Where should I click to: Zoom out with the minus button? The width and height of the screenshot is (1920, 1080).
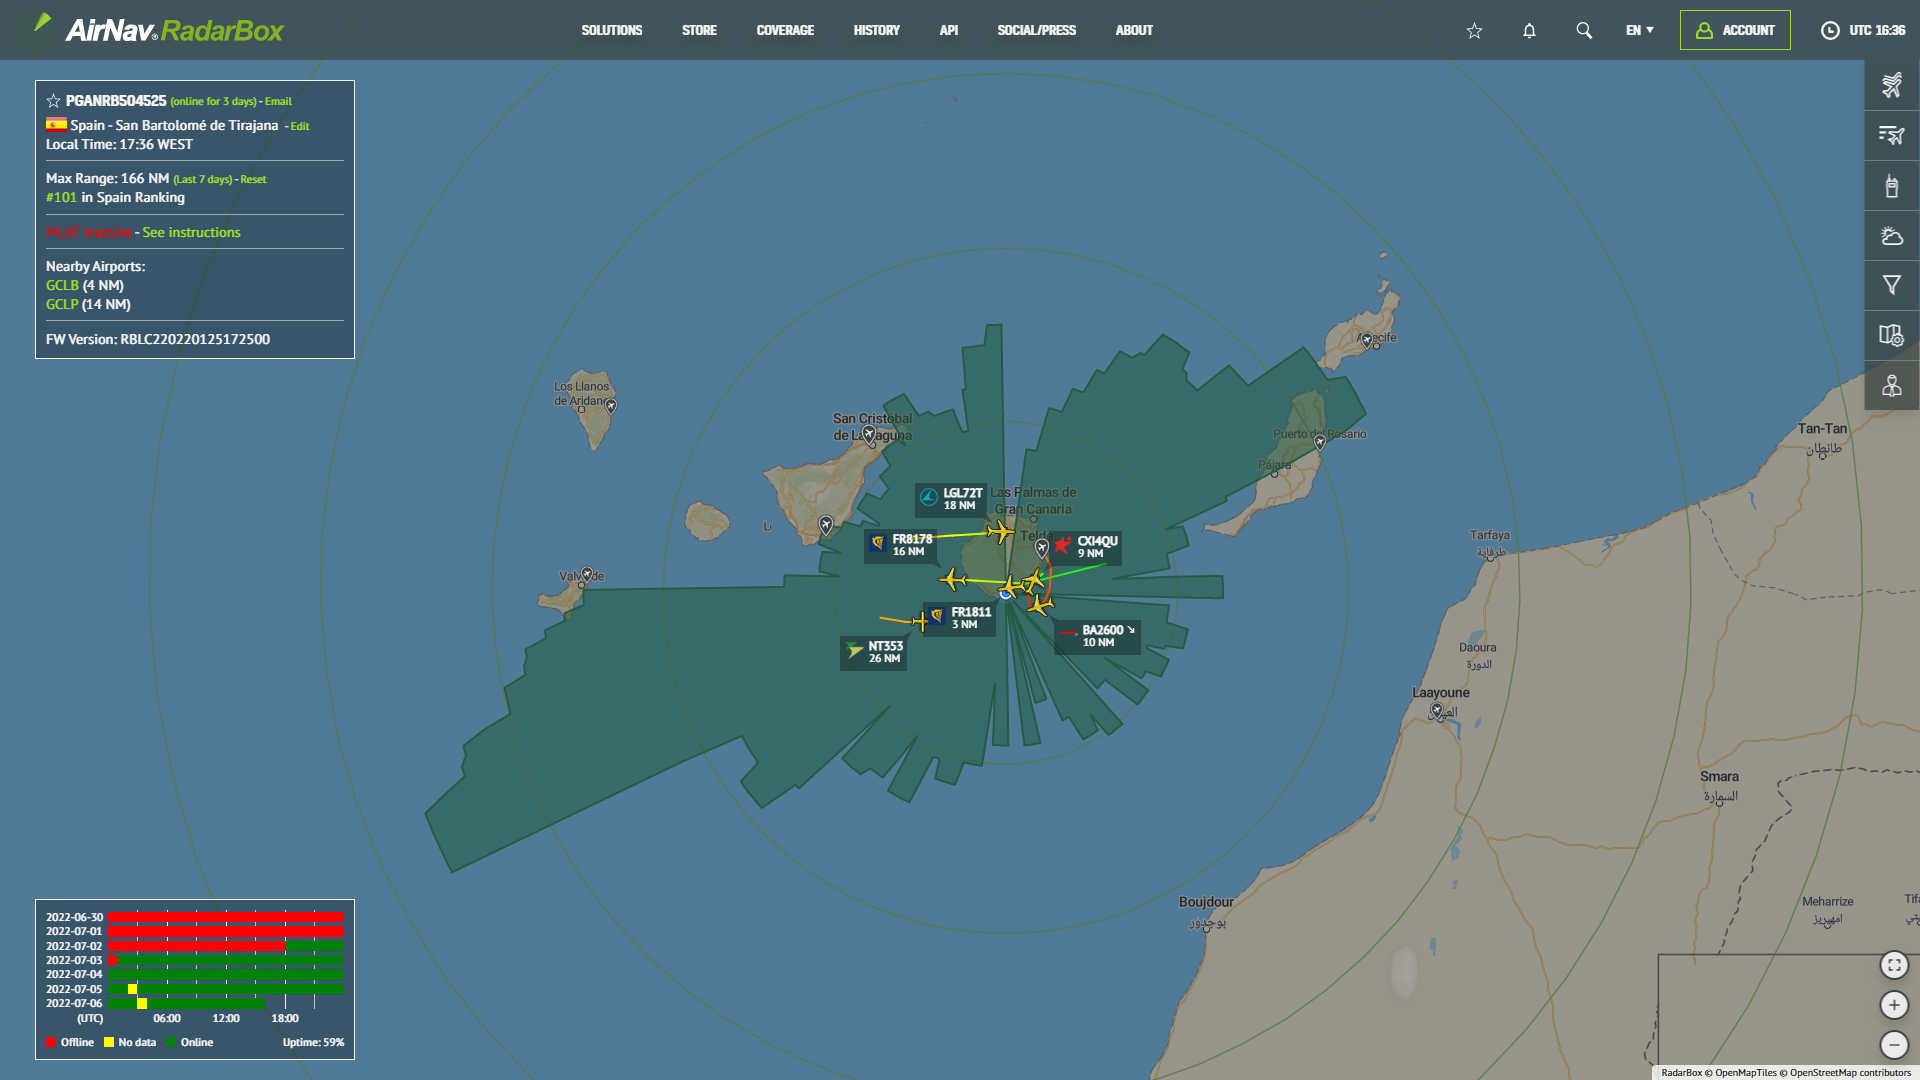coord(1894,1045)
